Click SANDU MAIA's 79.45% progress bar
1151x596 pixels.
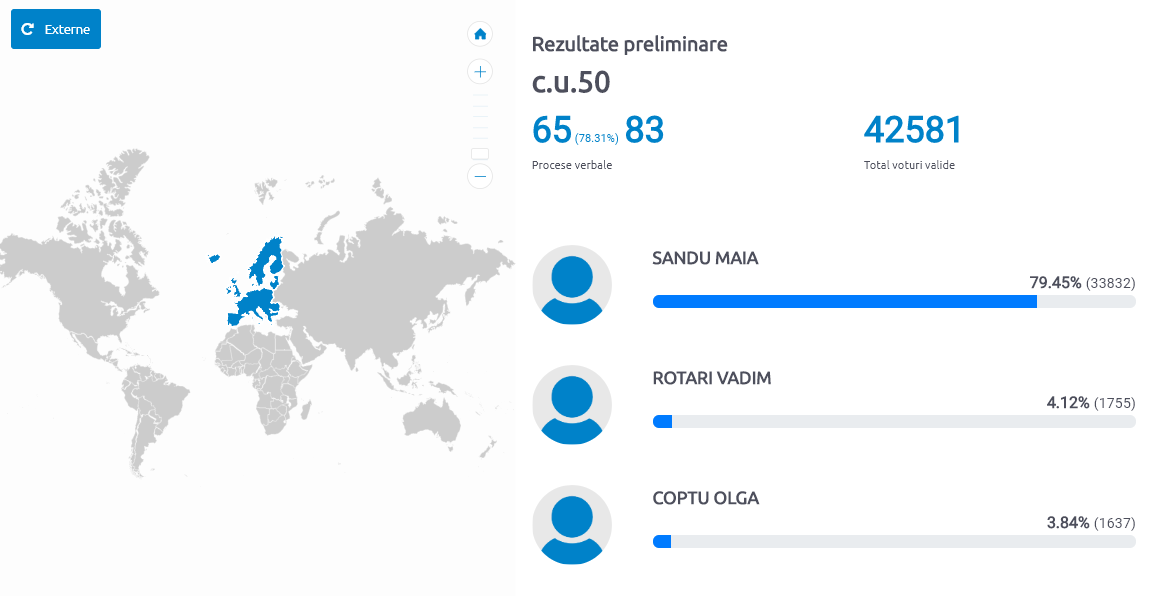(x=894, y=302)
